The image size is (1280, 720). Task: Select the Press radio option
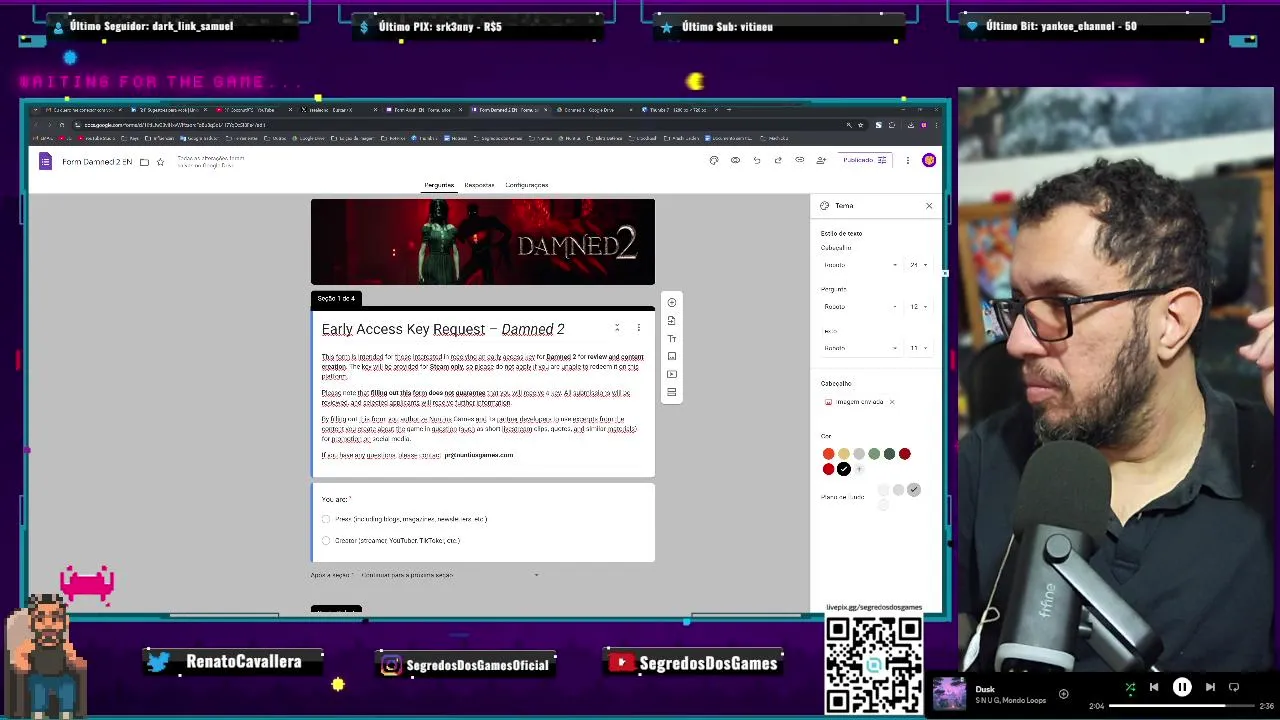pyautogui.click(x=326, y=519)
